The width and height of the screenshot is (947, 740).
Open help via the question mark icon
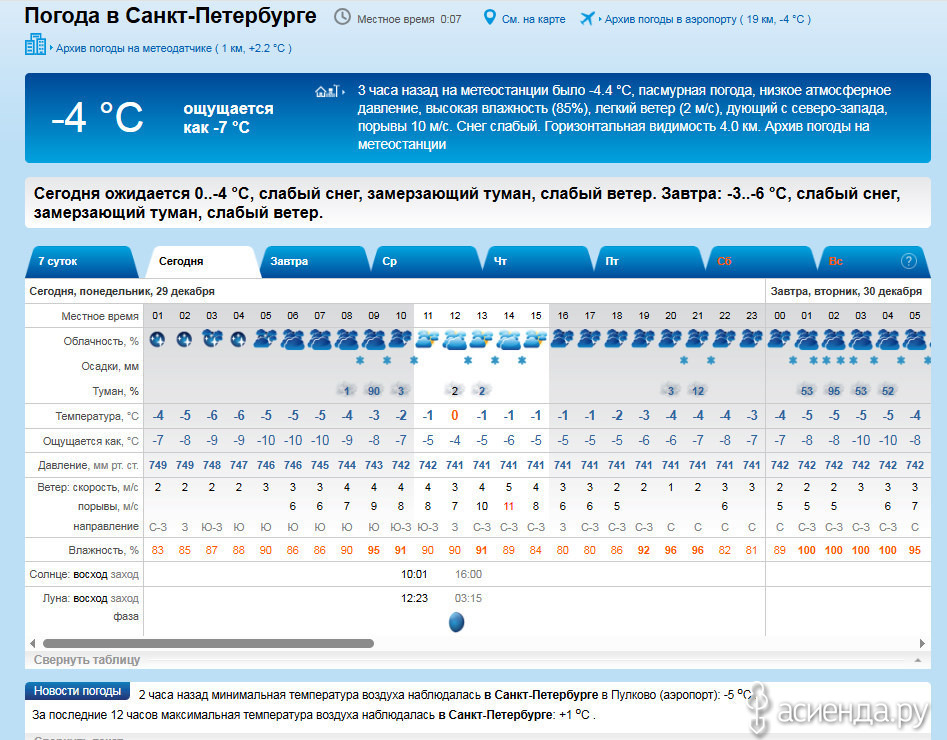908,261
